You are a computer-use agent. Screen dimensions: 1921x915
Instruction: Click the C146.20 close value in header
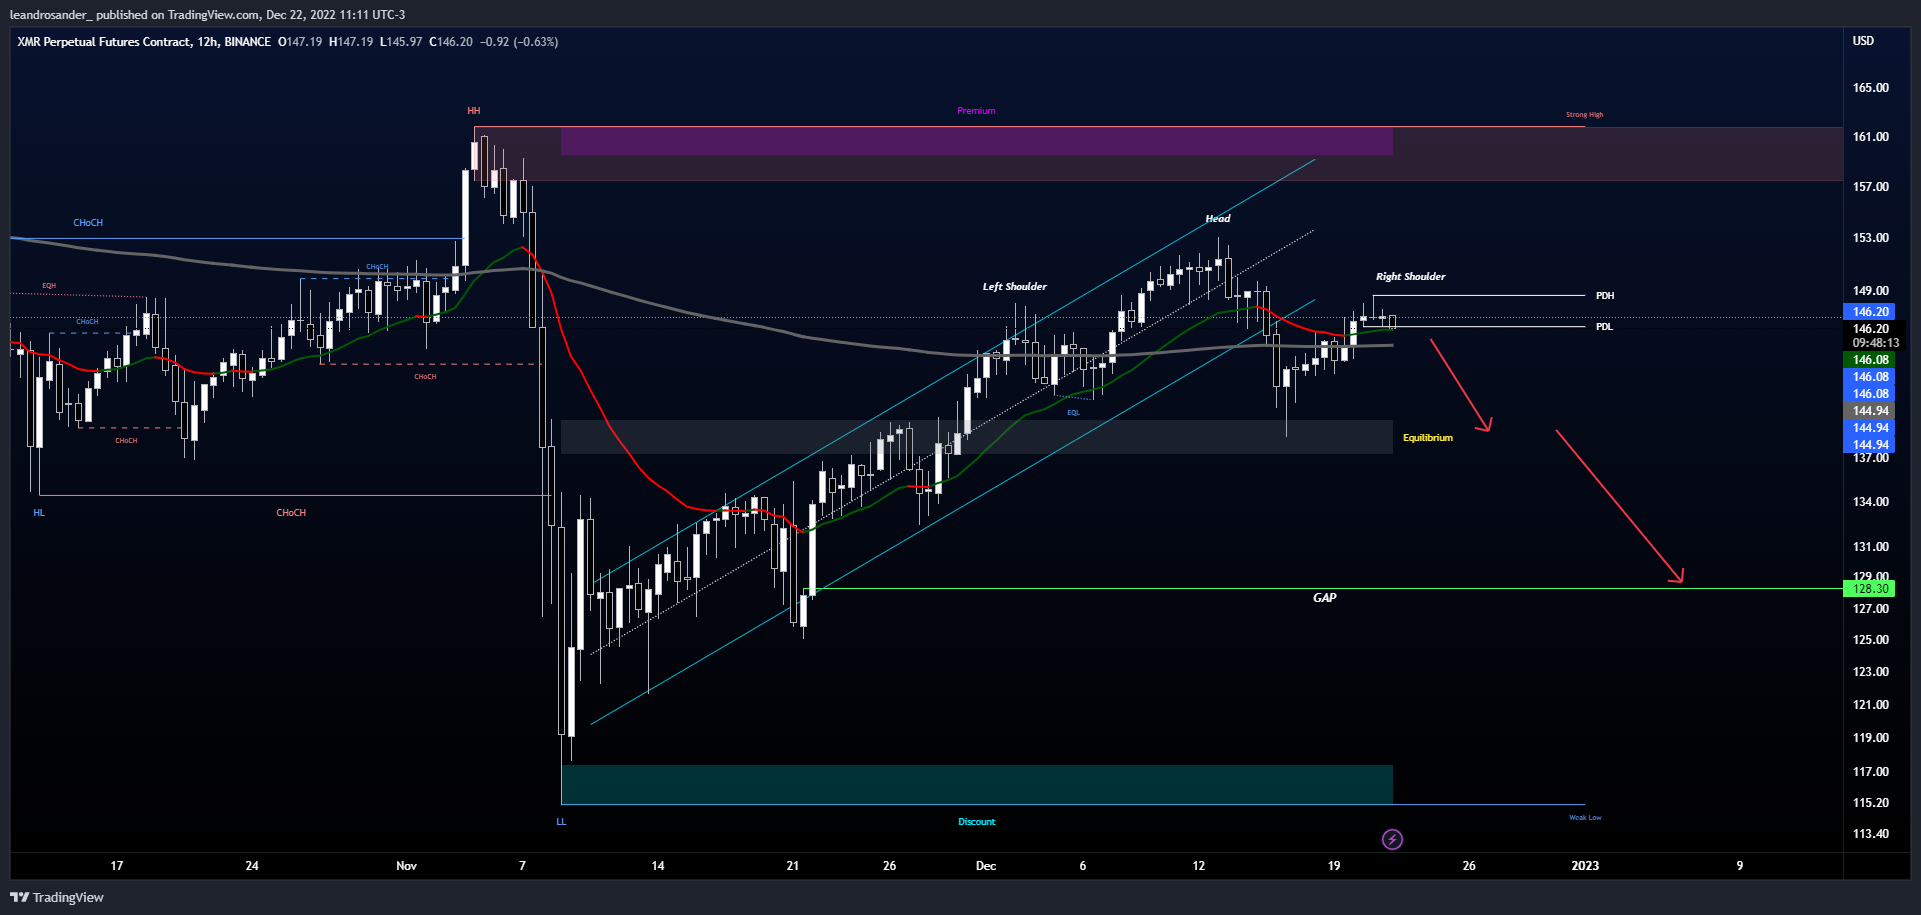451,42
